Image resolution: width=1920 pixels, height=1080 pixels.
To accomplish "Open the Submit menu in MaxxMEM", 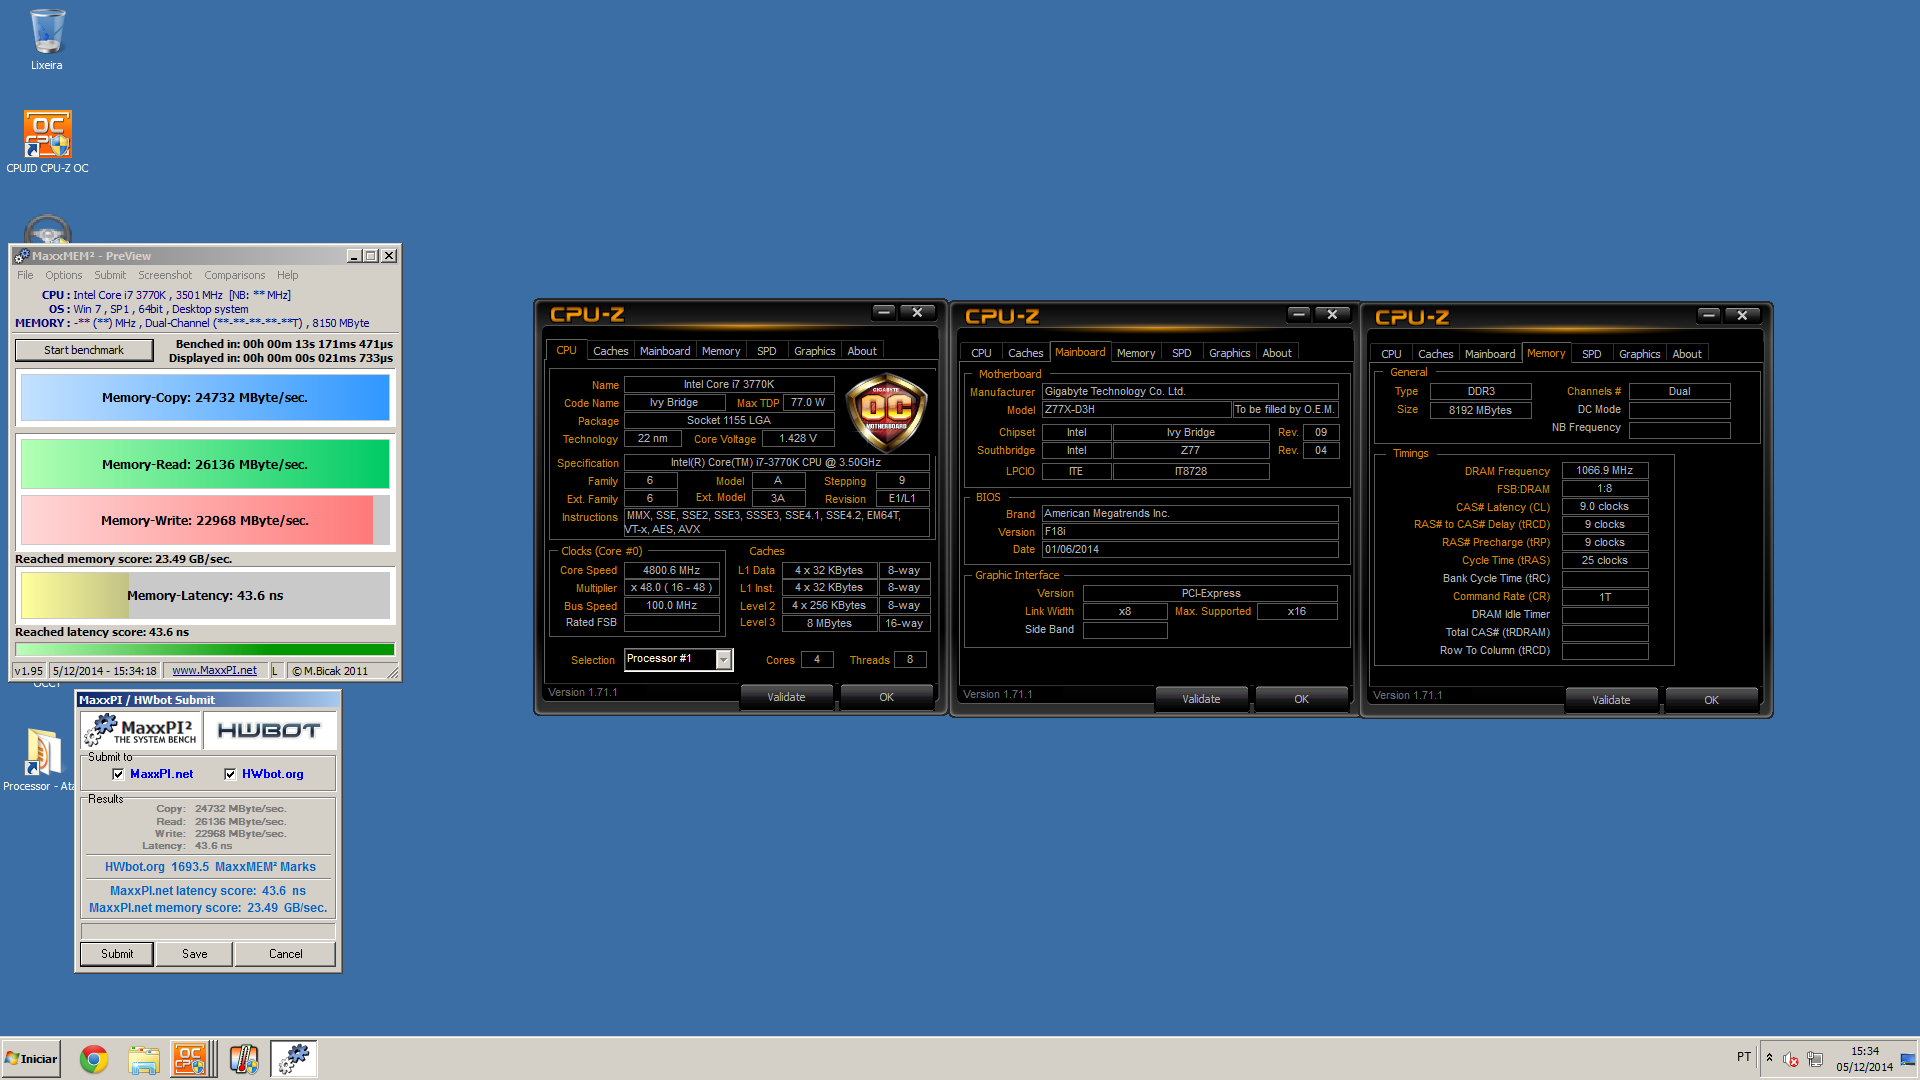I will pyautogui.click(x=110, y=275).
